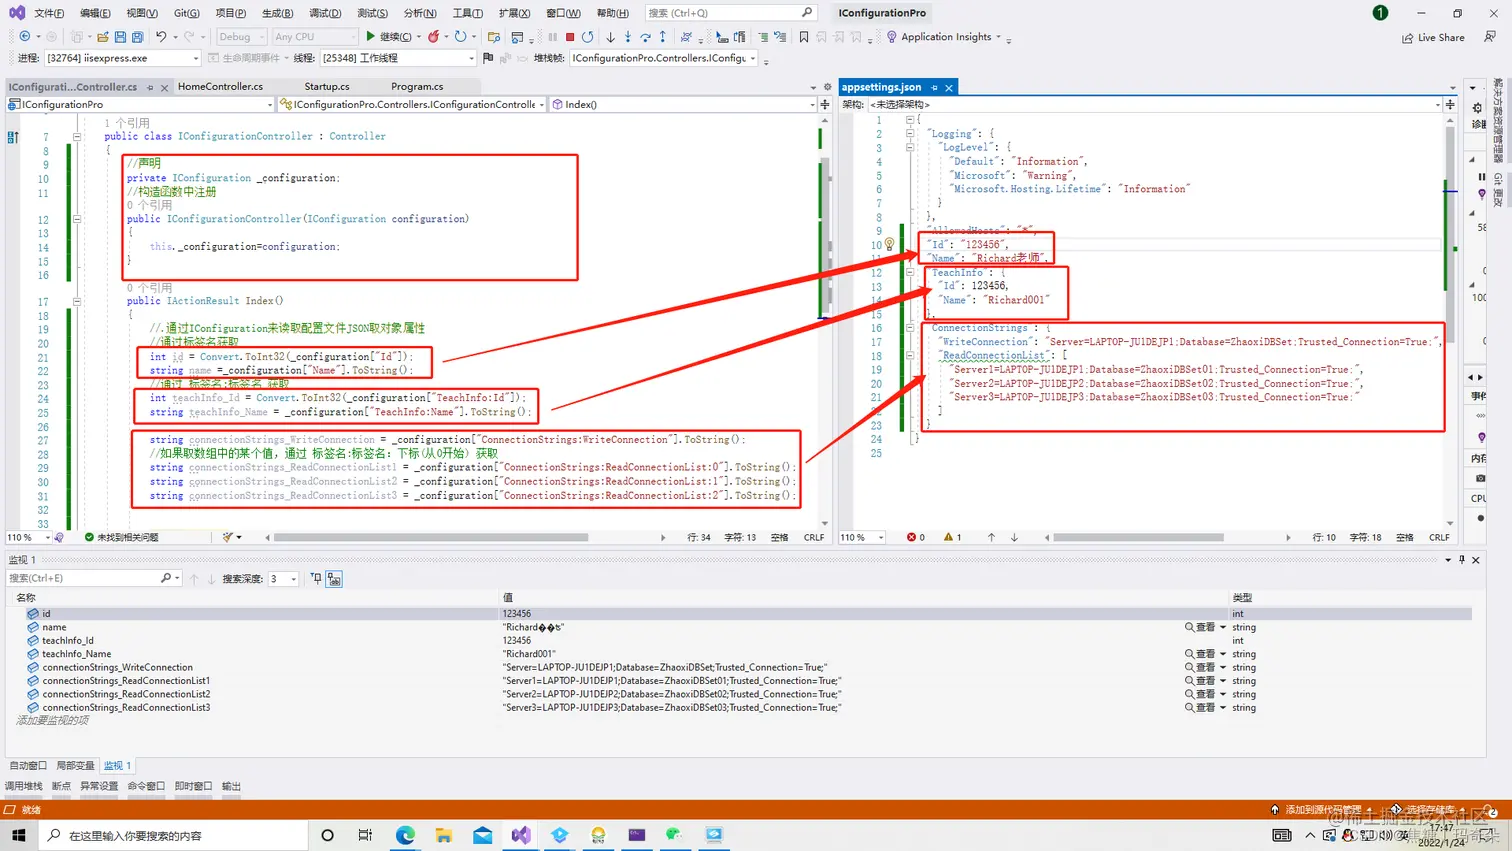This screenshot has width=1512, height=851.
Task: Click the Save icon in toolbar
Action: pos(120,37)
